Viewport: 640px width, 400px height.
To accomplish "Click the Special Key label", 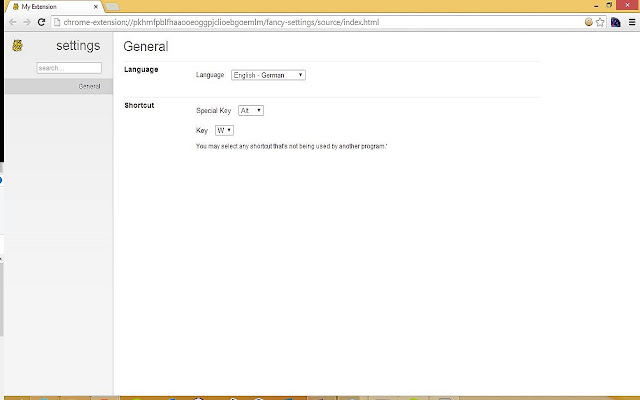I will [213, 111].
